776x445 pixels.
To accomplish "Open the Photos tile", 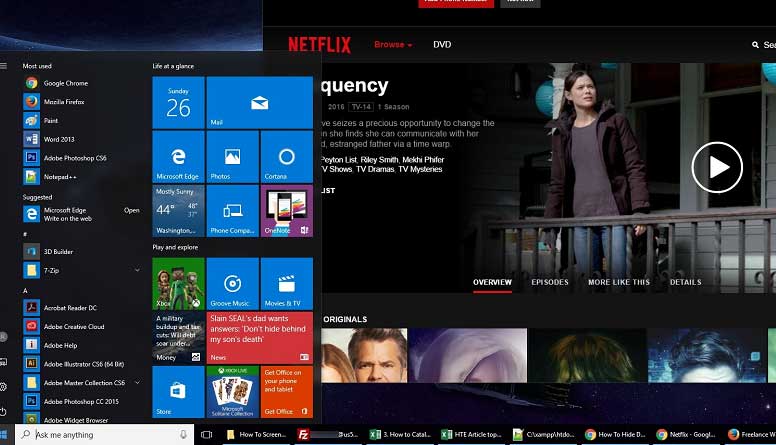I will (233, 157).
